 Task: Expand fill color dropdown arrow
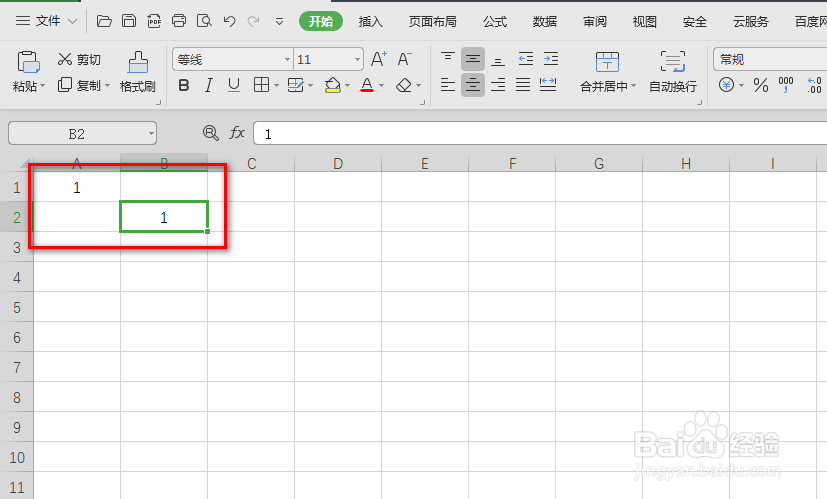click(x=347, y=85)
